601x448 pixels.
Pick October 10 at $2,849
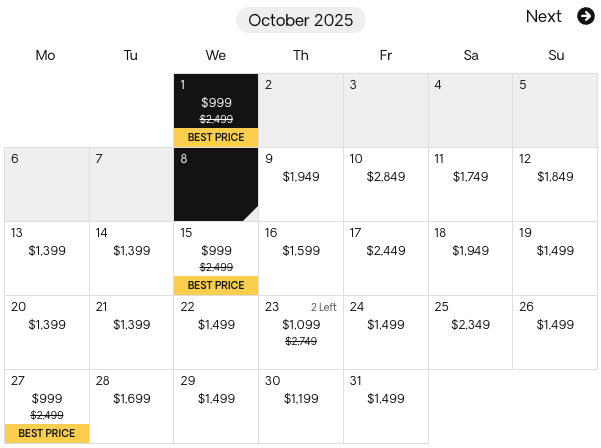[386, 184]
